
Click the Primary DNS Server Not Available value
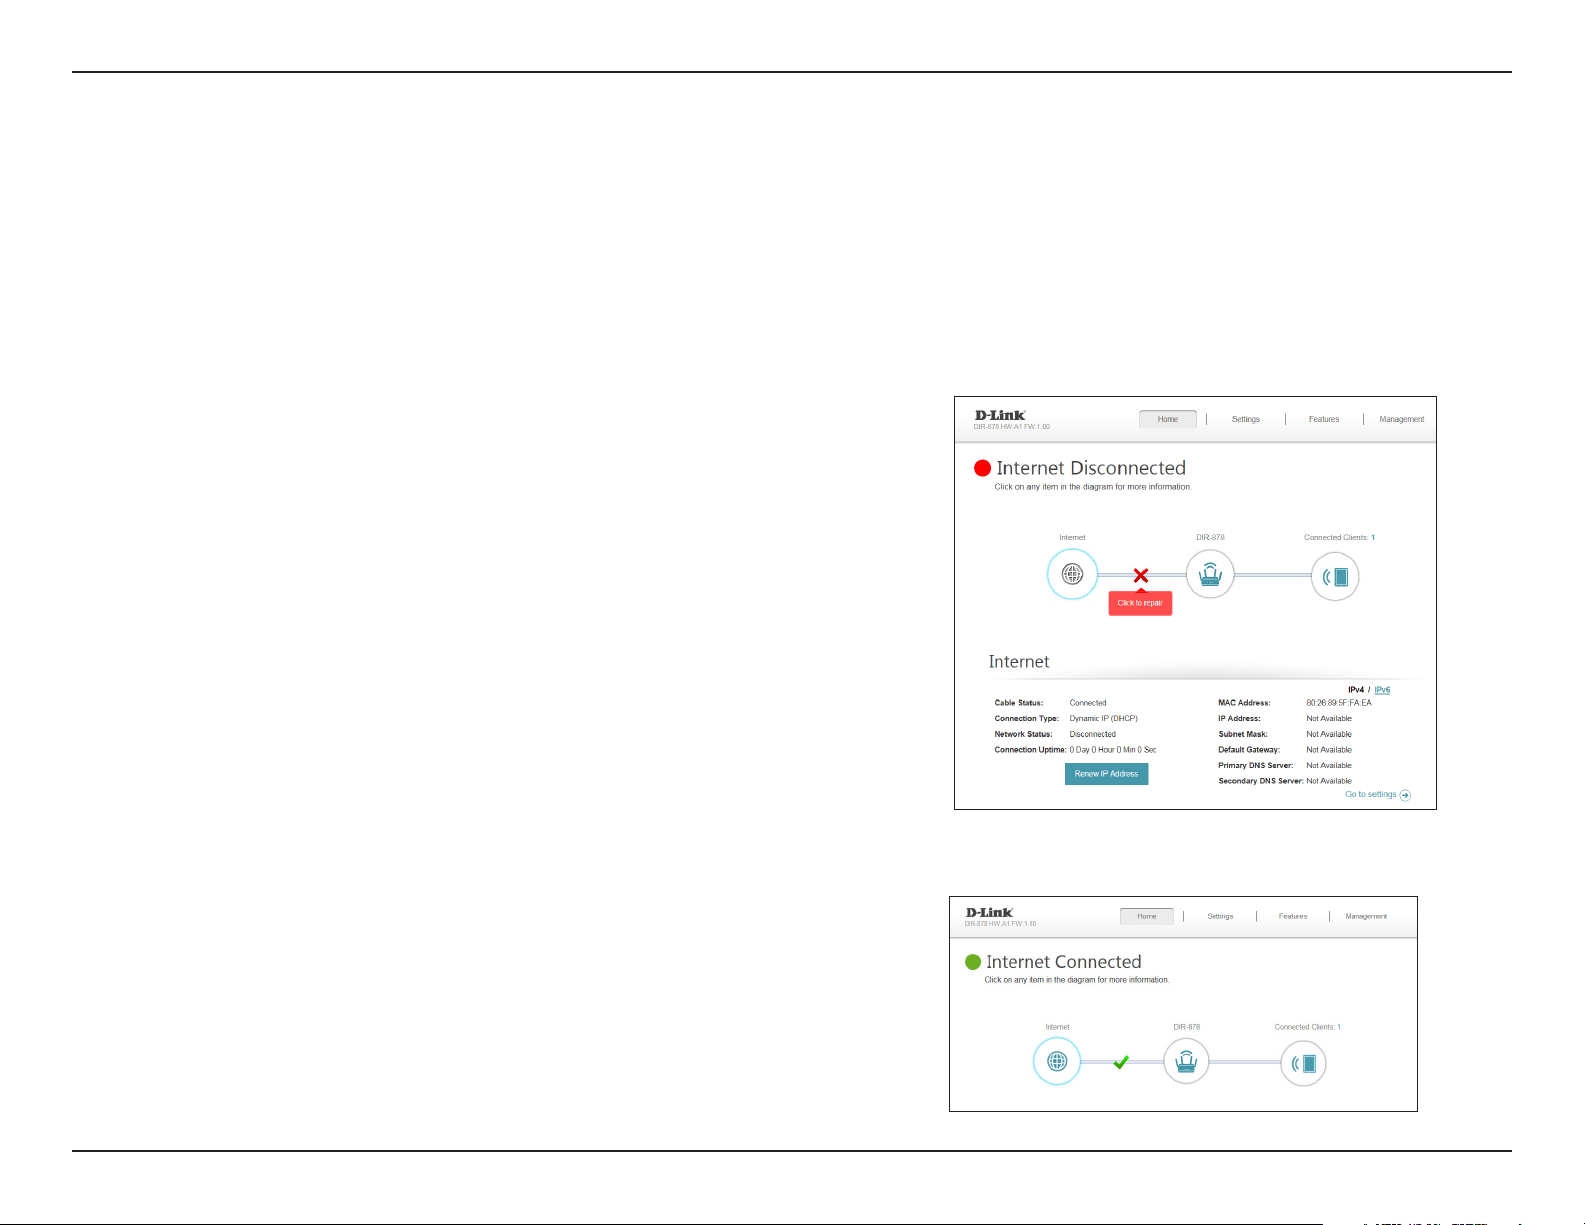coord(1329,765)
